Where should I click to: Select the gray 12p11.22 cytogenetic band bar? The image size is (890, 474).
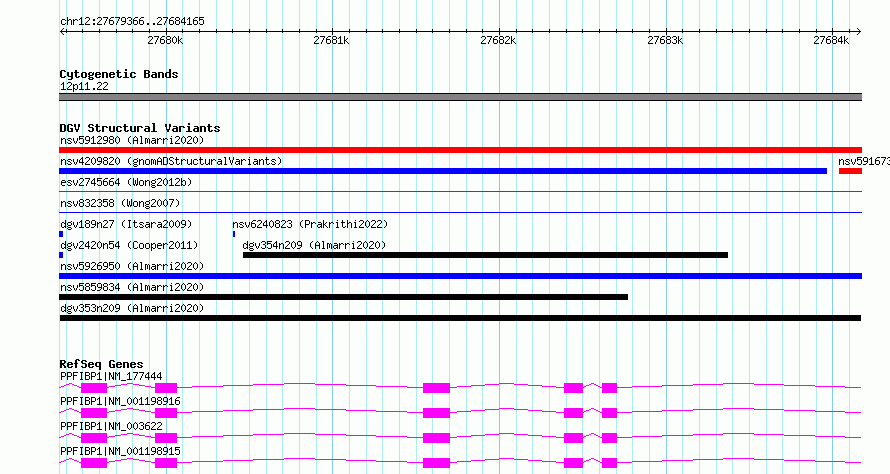(460, 97)
